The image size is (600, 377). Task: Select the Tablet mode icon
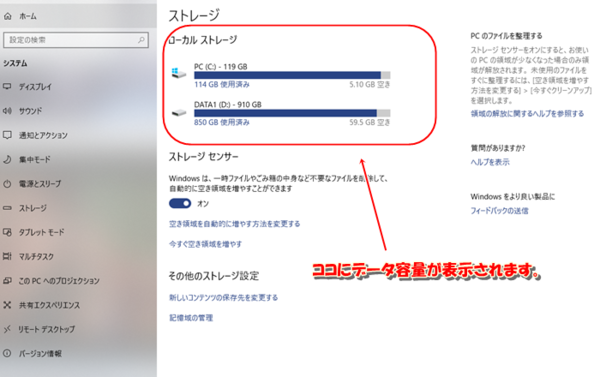[x=7, y=232]
